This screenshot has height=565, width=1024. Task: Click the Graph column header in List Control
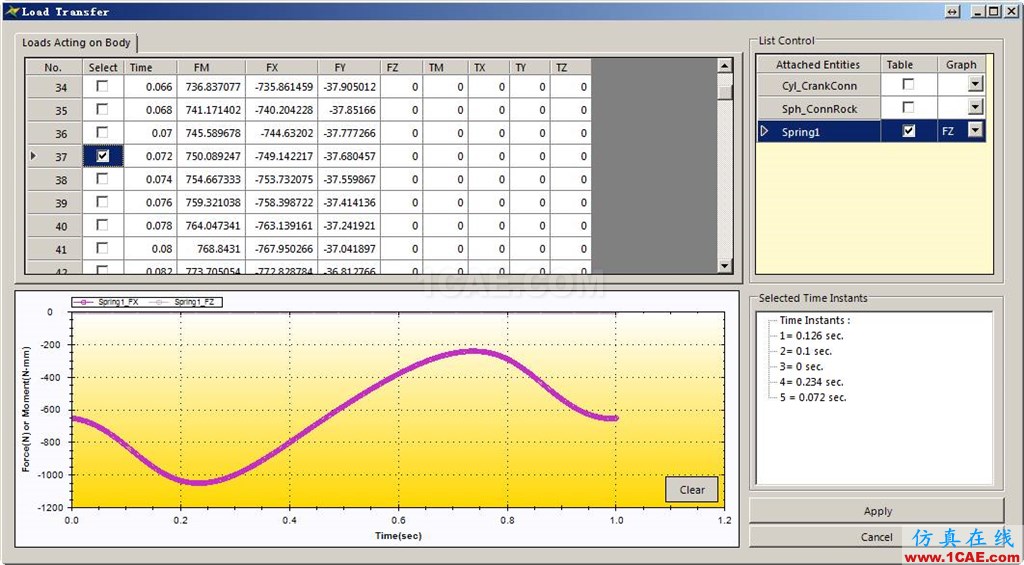coord(961,64)
